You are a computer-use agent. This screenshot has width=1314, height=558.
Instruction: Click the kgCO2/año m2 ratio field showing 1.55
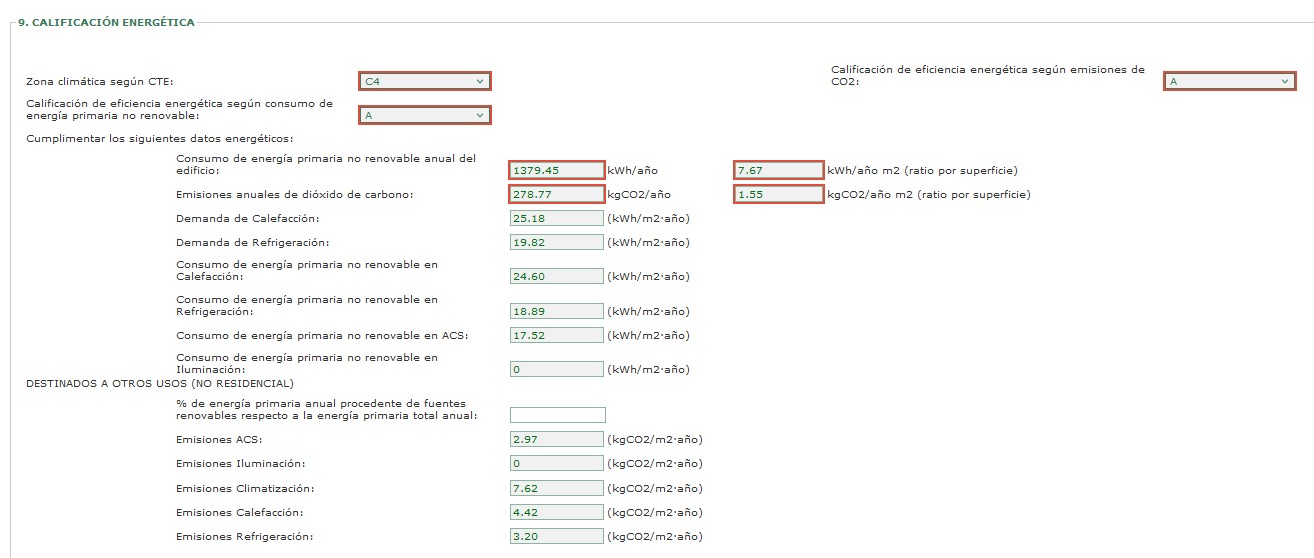[778, 194]
